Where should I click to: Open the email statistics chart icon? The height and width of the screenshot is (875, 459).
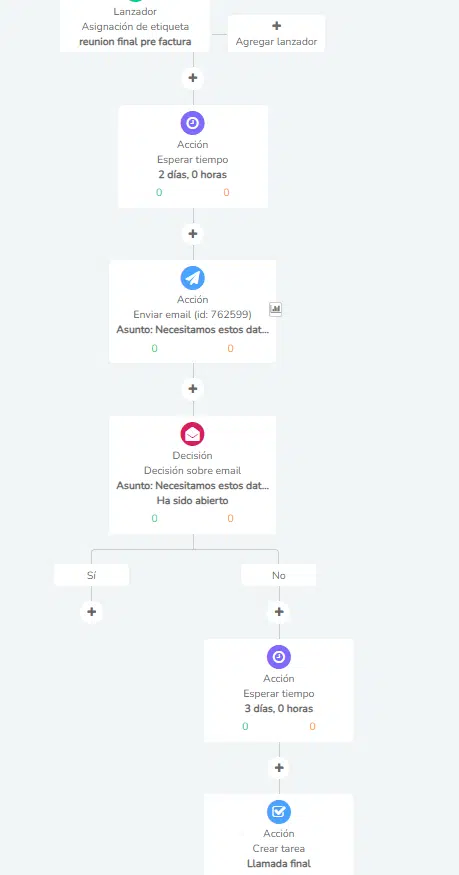tap(276, 309)
